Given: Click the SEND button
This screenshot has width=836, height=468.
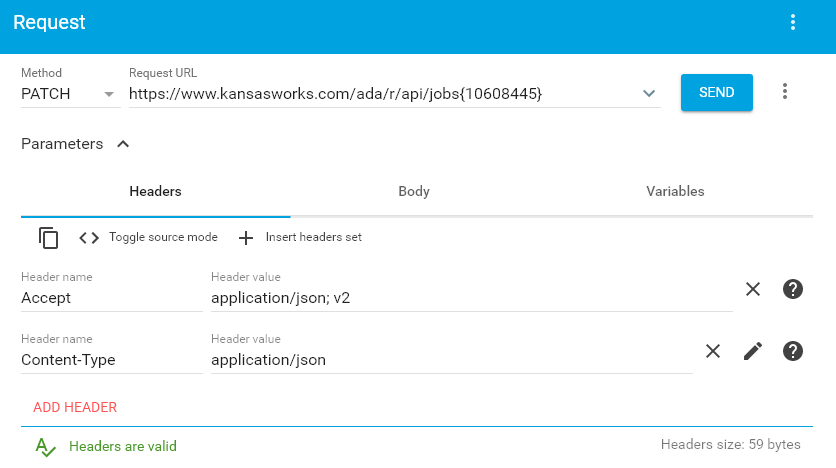Looking at the screenshot, I should point(717,92).
